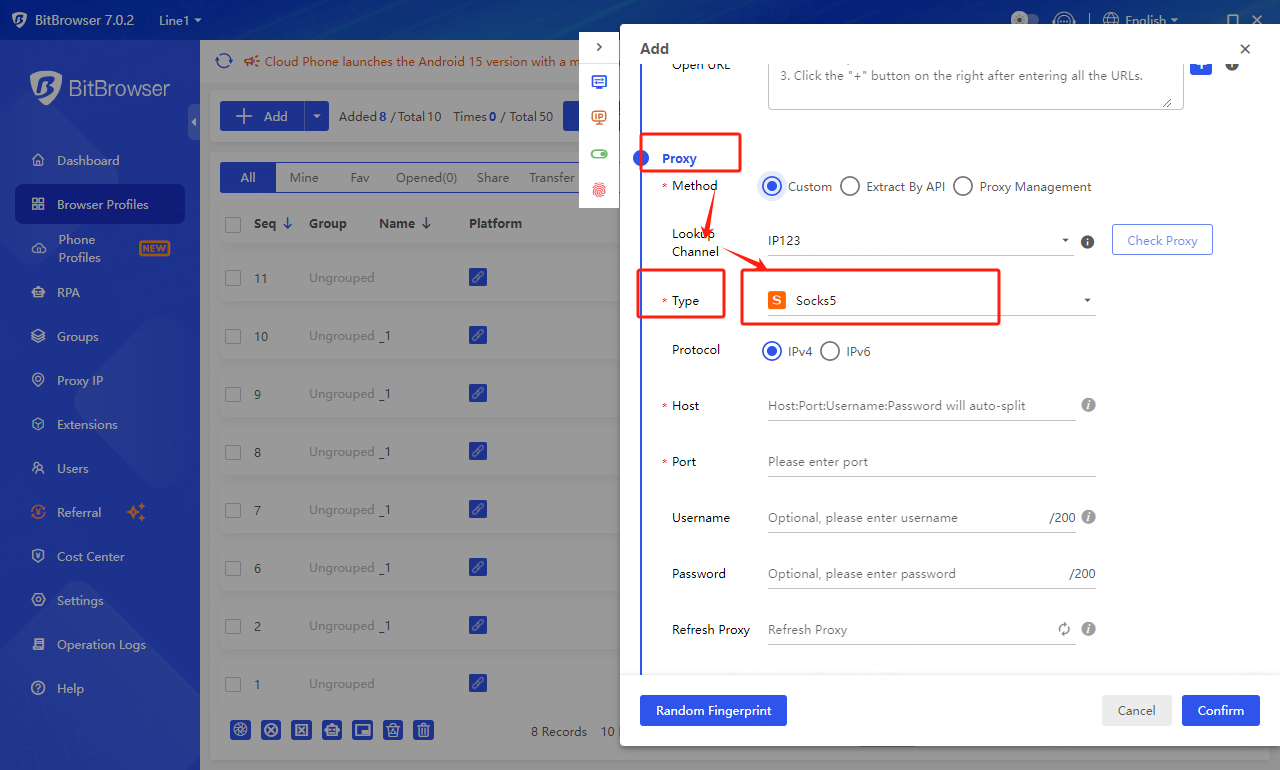Select the Extract By API radio button

(x=850, y=187)
